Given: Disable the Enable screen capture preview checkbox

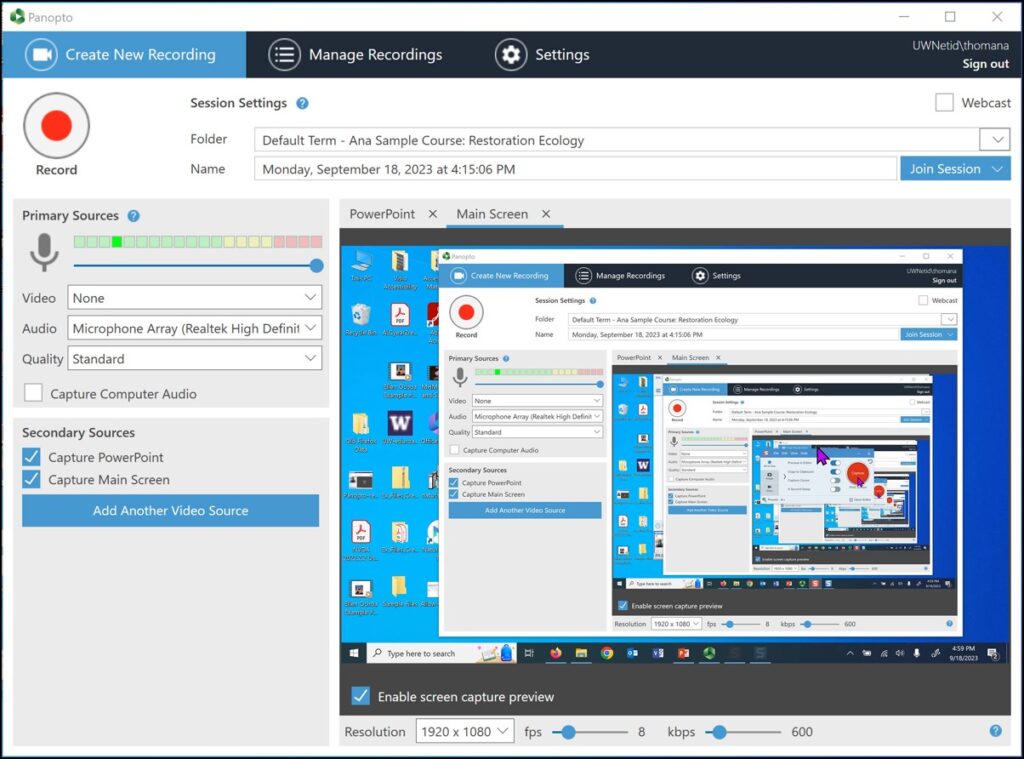Looking at the screenshot, I should coord(360,696).
